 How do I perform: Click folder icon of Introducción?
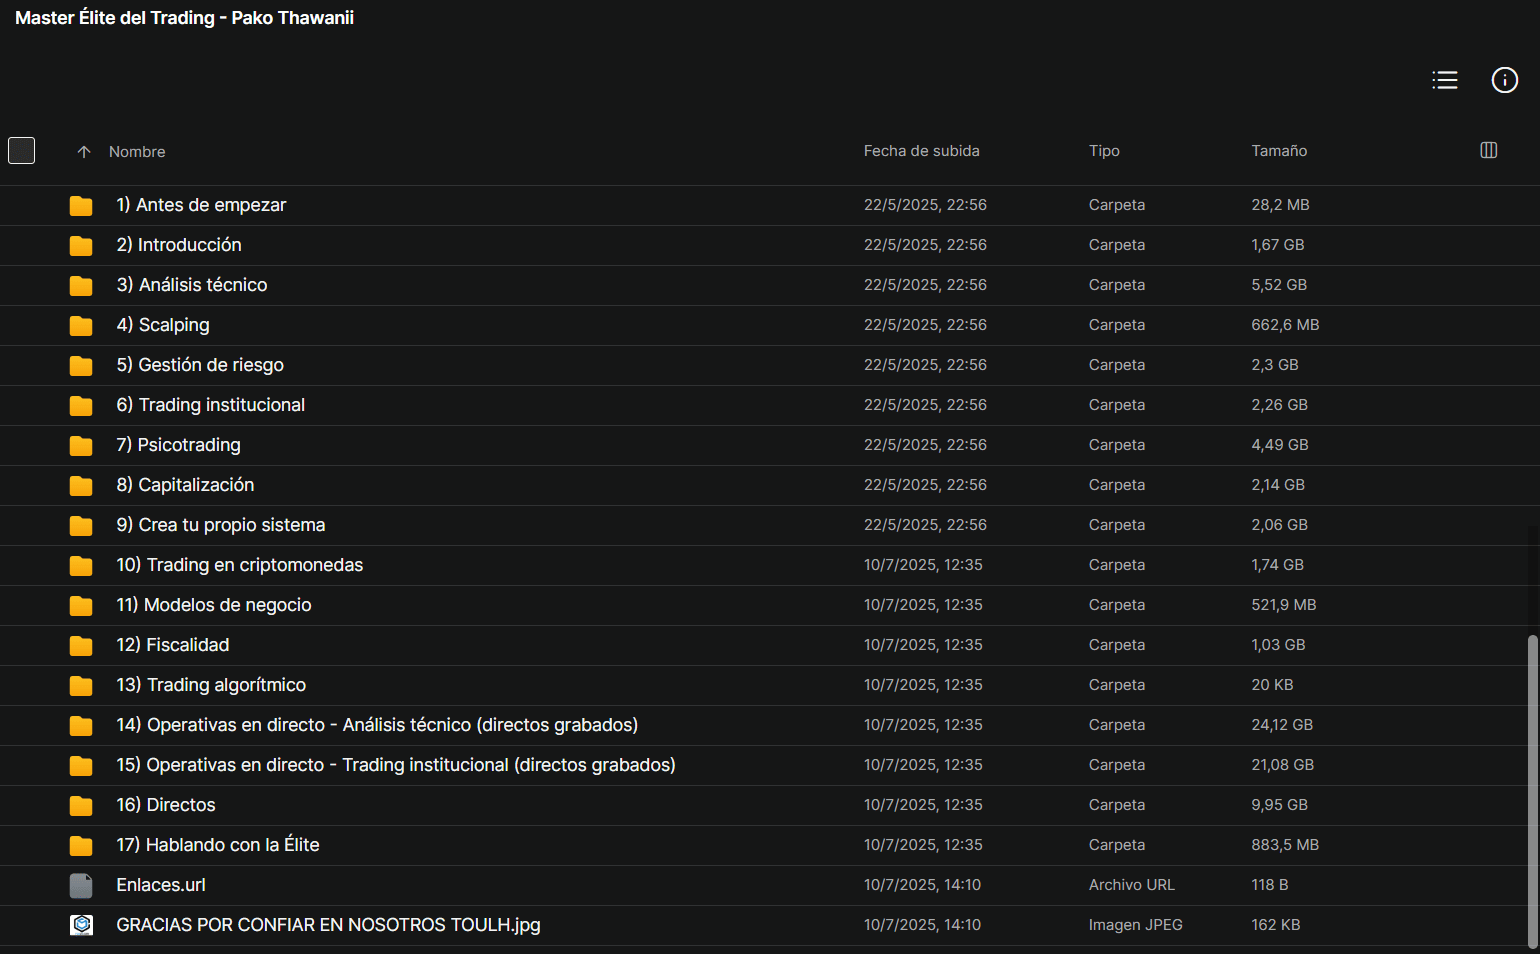point(81,246)
